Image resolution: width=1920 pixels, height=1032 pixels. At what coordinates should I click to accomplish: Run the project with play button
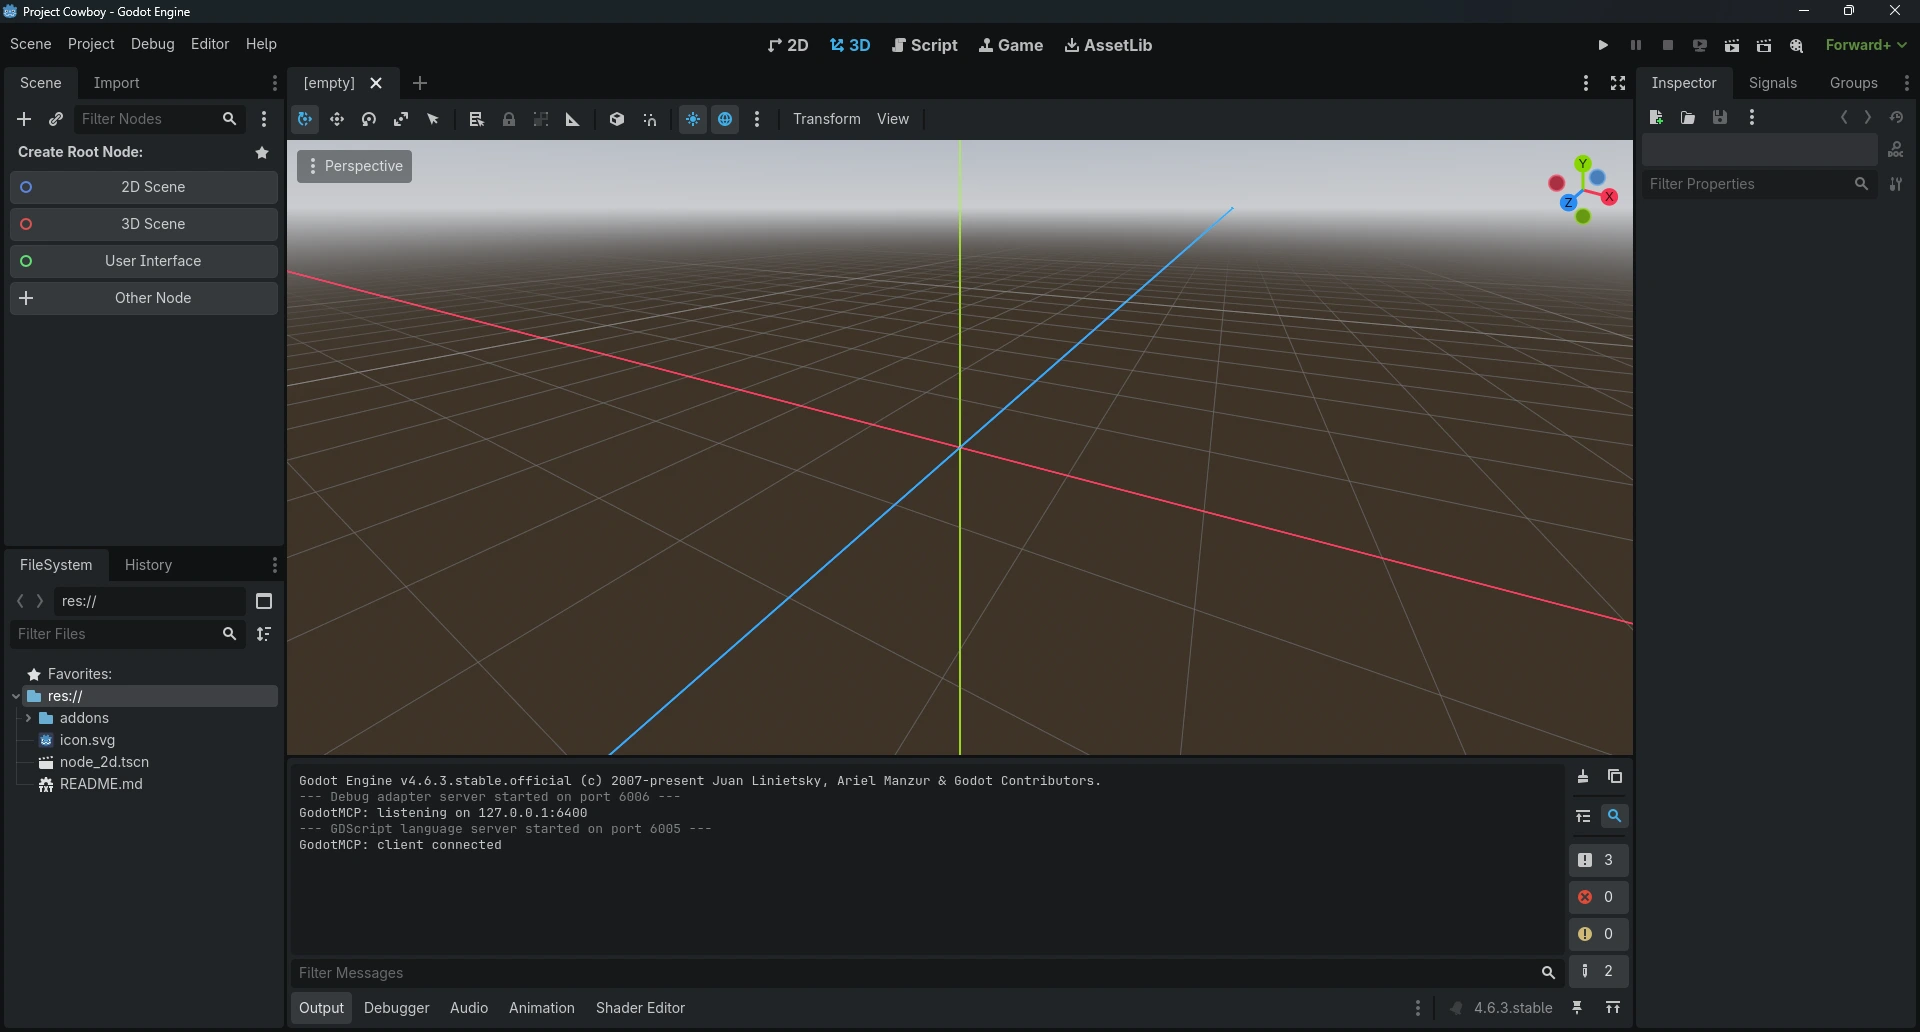point(1603,45)
